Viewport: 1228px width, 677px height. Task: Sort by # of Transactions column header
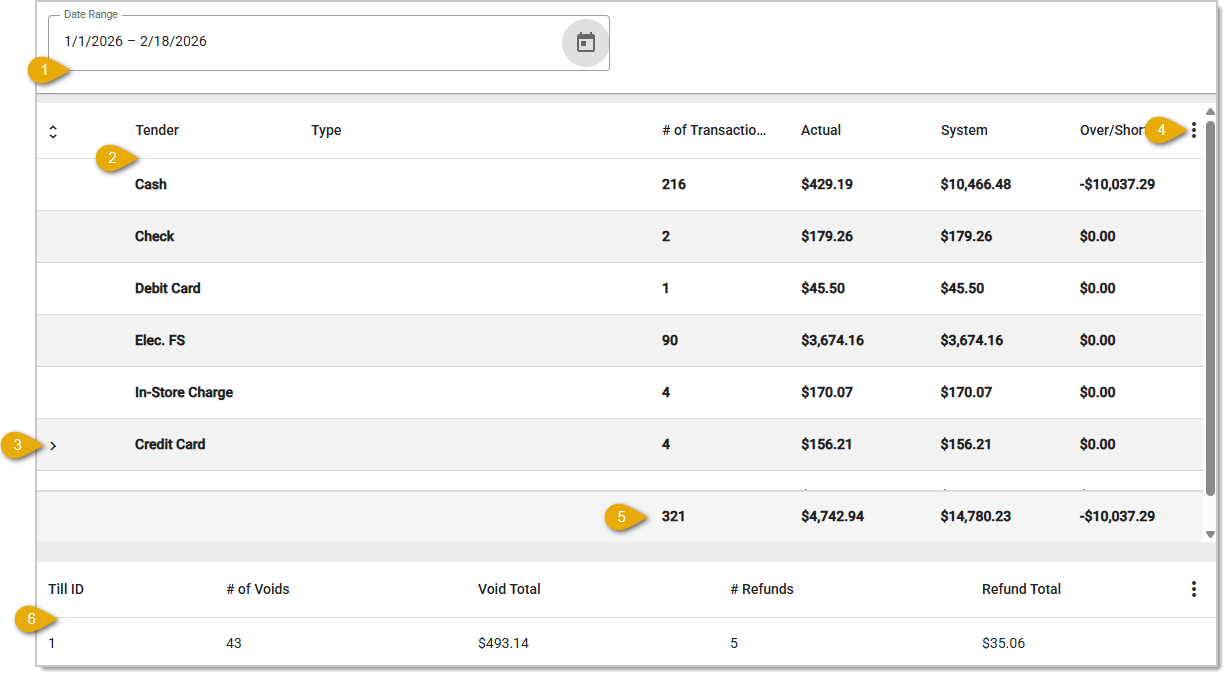tap(714, 130)
